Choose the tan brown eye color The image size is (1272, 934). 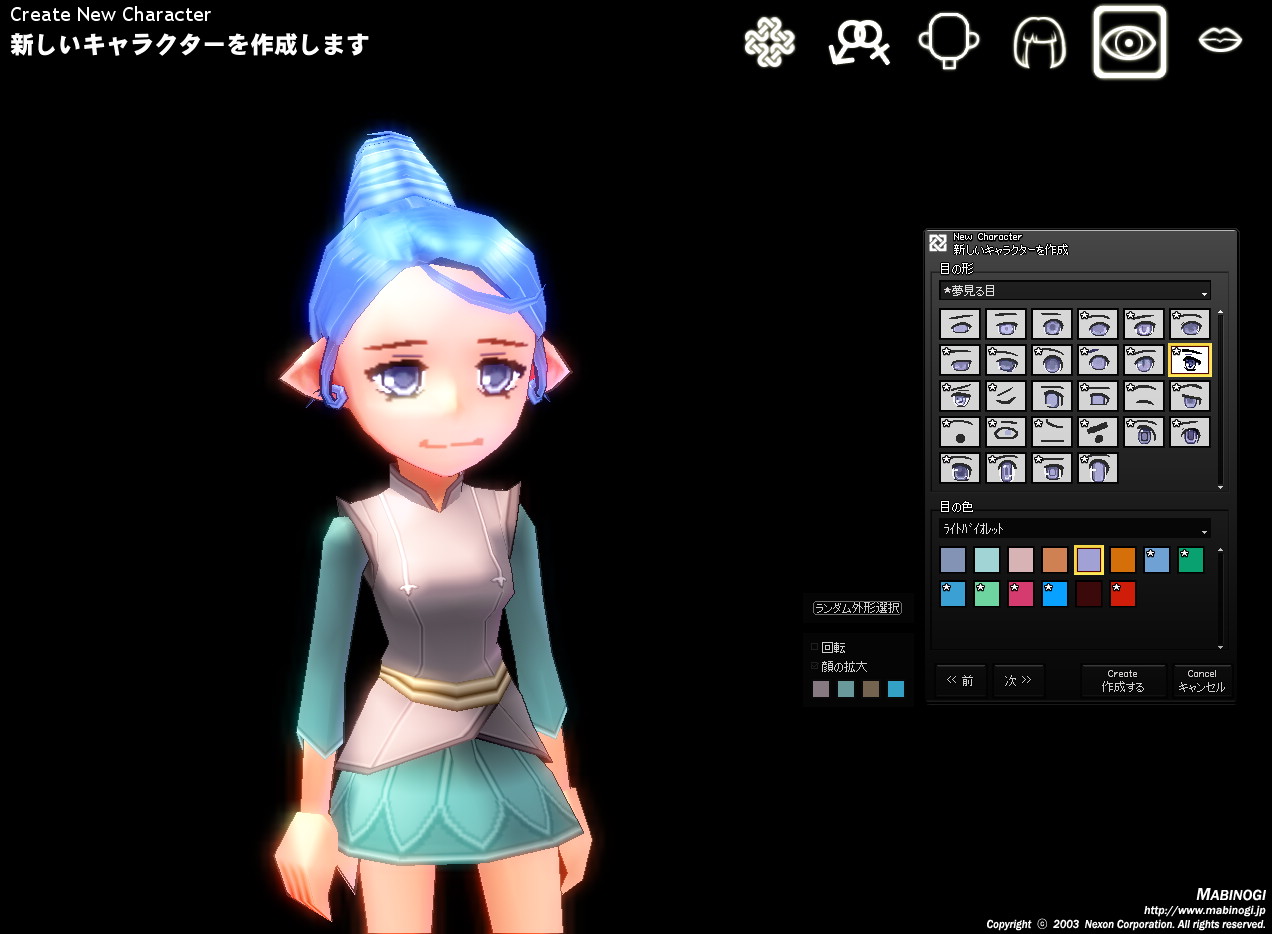point(1055,560)
